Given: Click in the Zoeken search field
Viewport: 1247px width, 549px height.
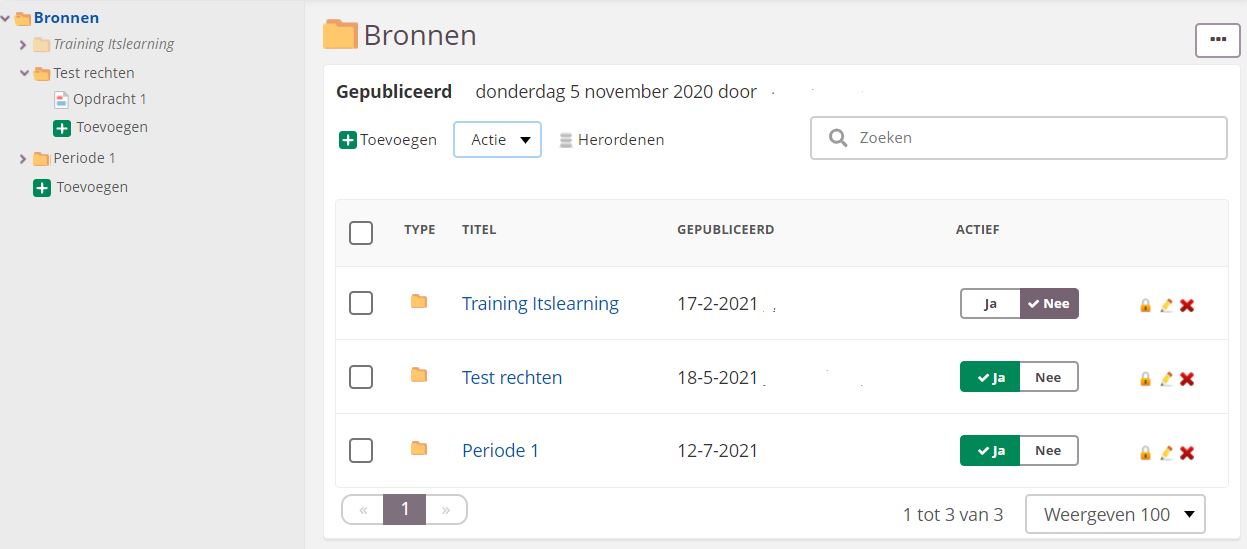Looking at the screenshot, I should tap(1018, 138).
